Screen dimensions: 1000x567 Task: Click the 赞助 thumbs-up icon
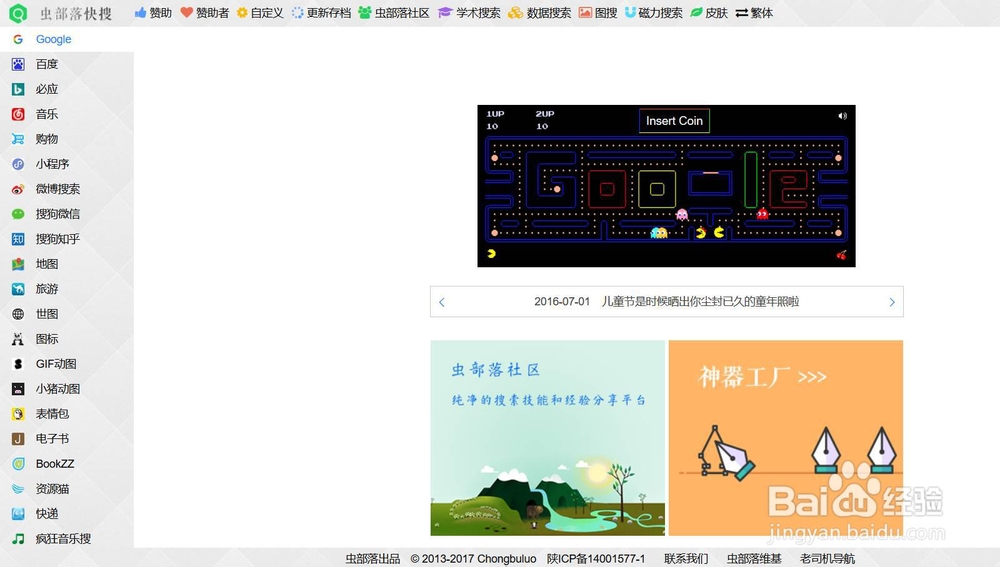pyautogui.click(x=140, y=12)
